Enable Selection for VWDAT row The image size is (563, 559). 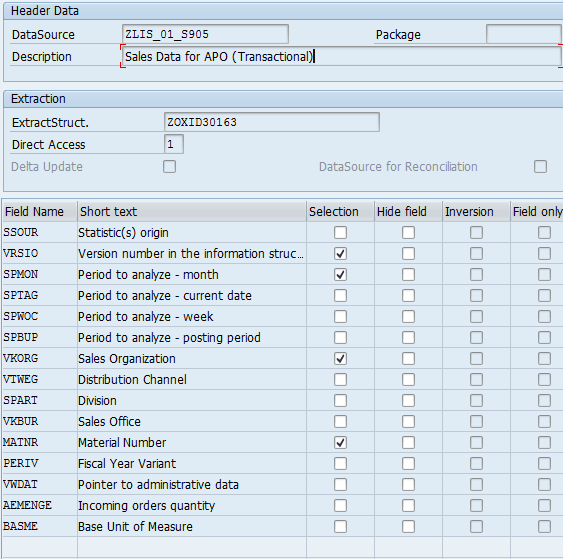pyautogui.click(x=340, y=485)
